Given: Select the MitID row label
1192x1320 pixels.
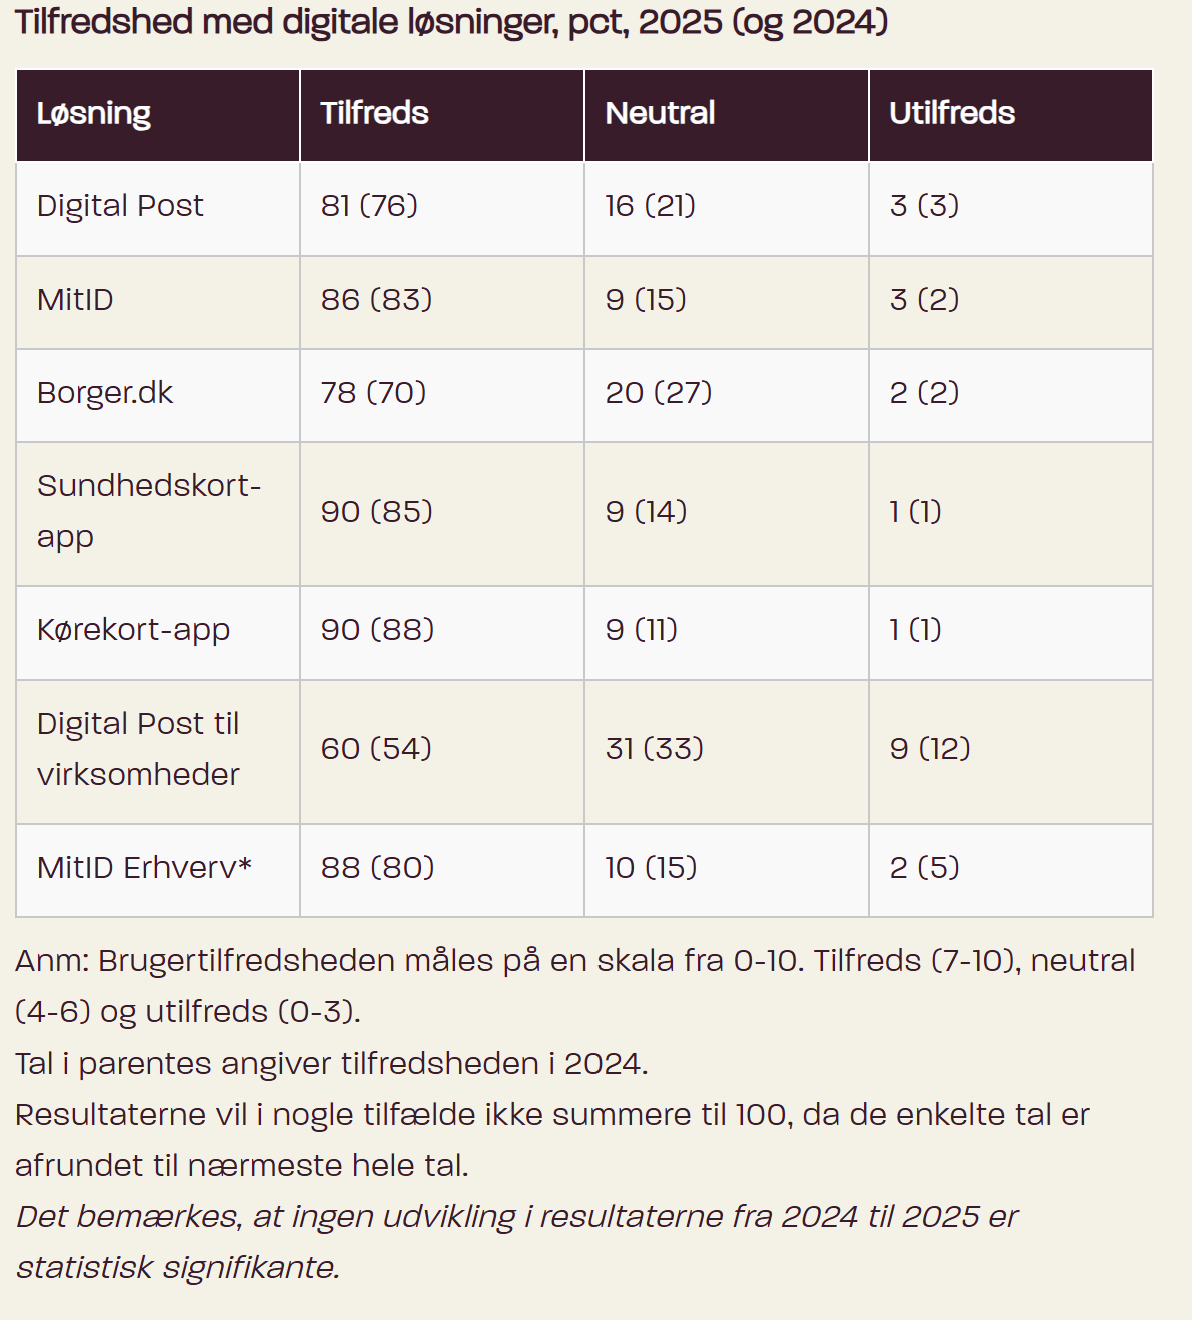Looking at the screenshot, I should [75, 300].
